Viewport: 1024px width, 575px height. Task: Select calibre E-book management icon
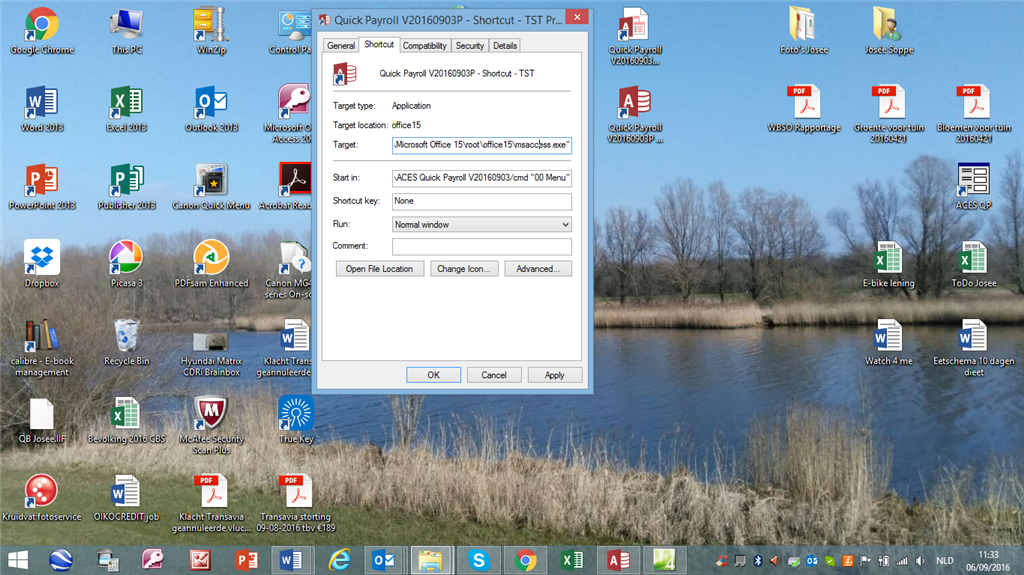coord(42,348)
